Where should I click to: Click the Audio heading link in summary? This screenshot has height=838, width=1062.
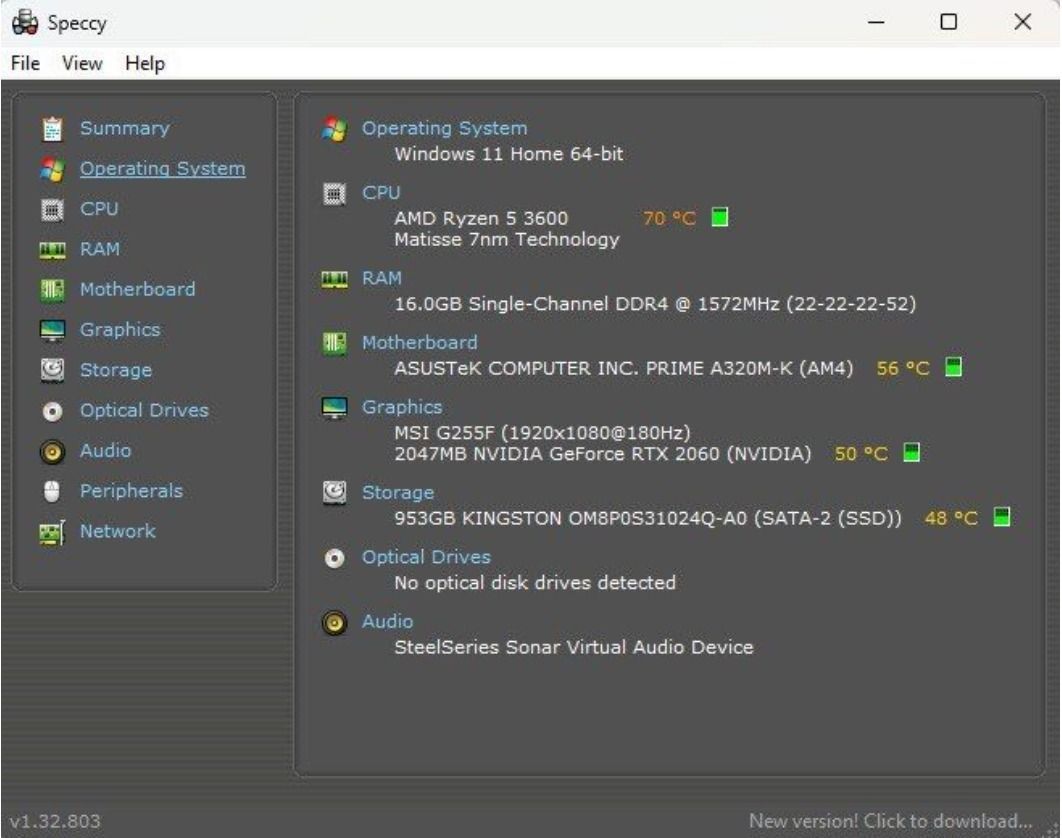point(387,621)
